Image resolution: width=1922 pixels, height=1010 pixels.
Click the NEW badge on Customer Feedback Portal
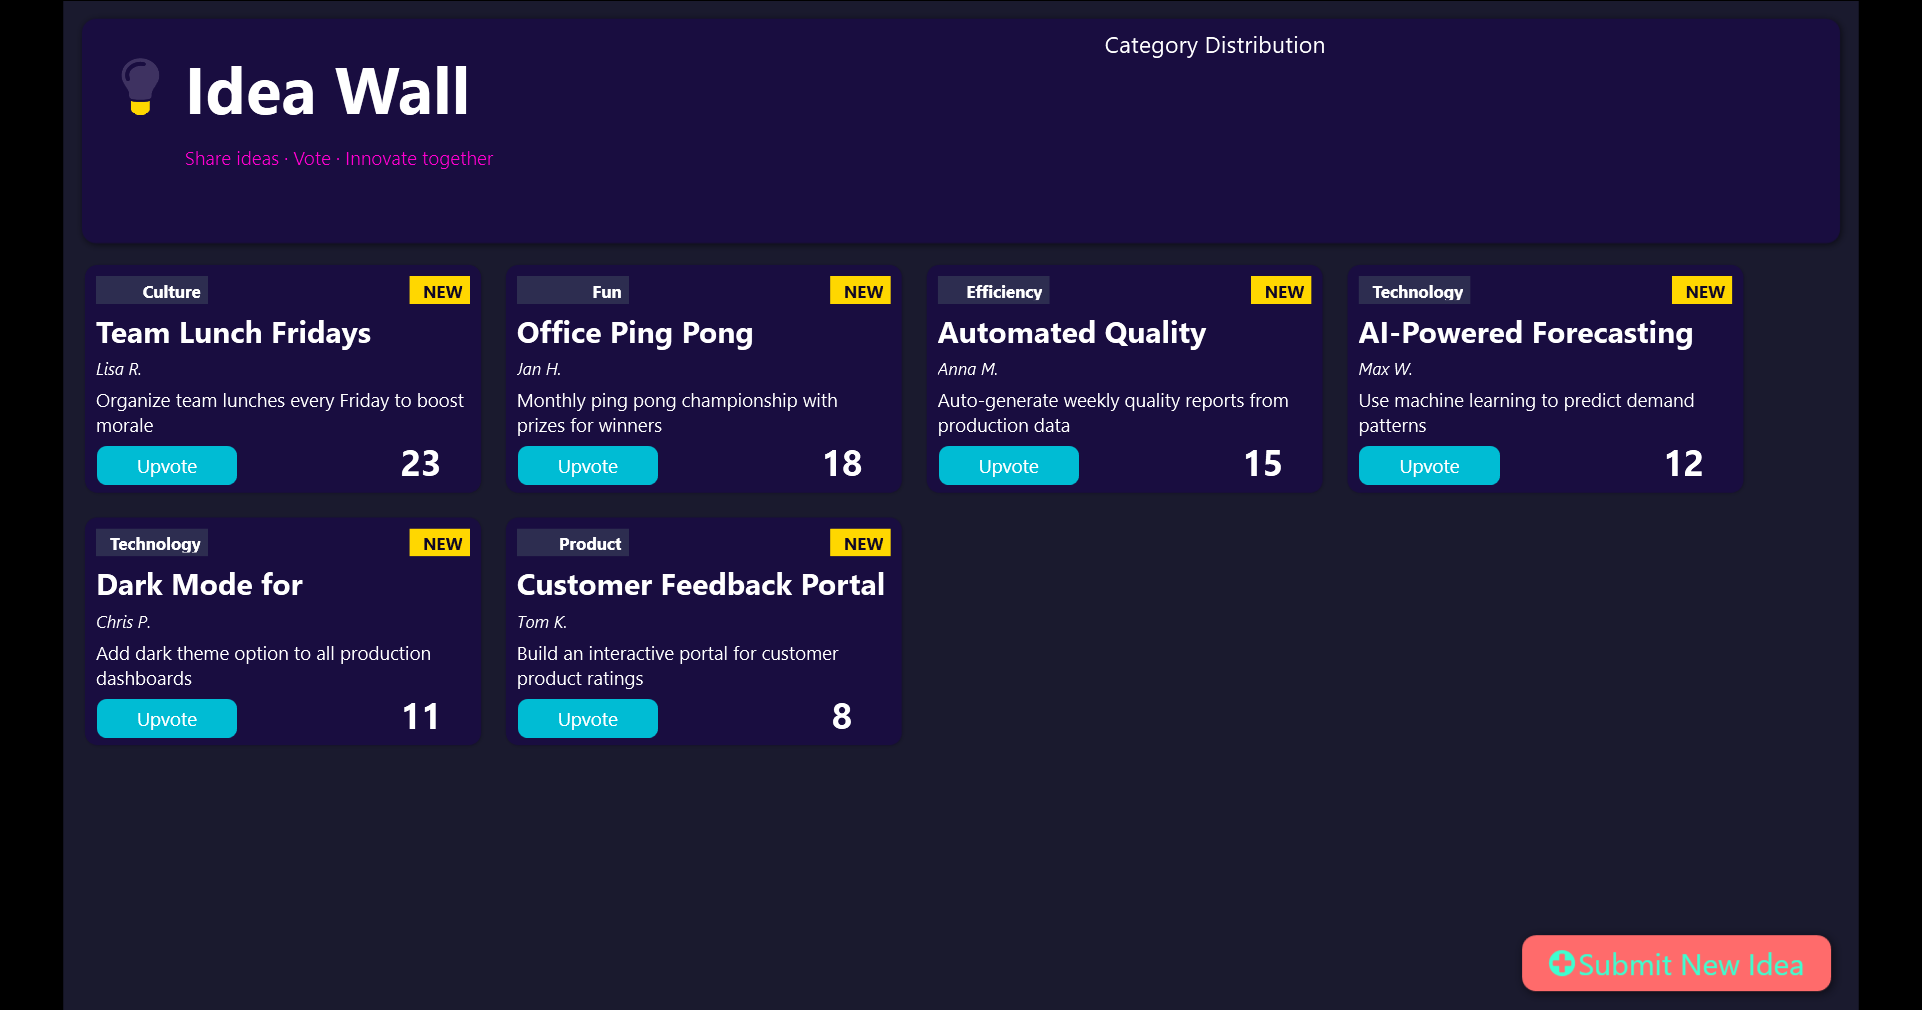[x=860, y=543]
